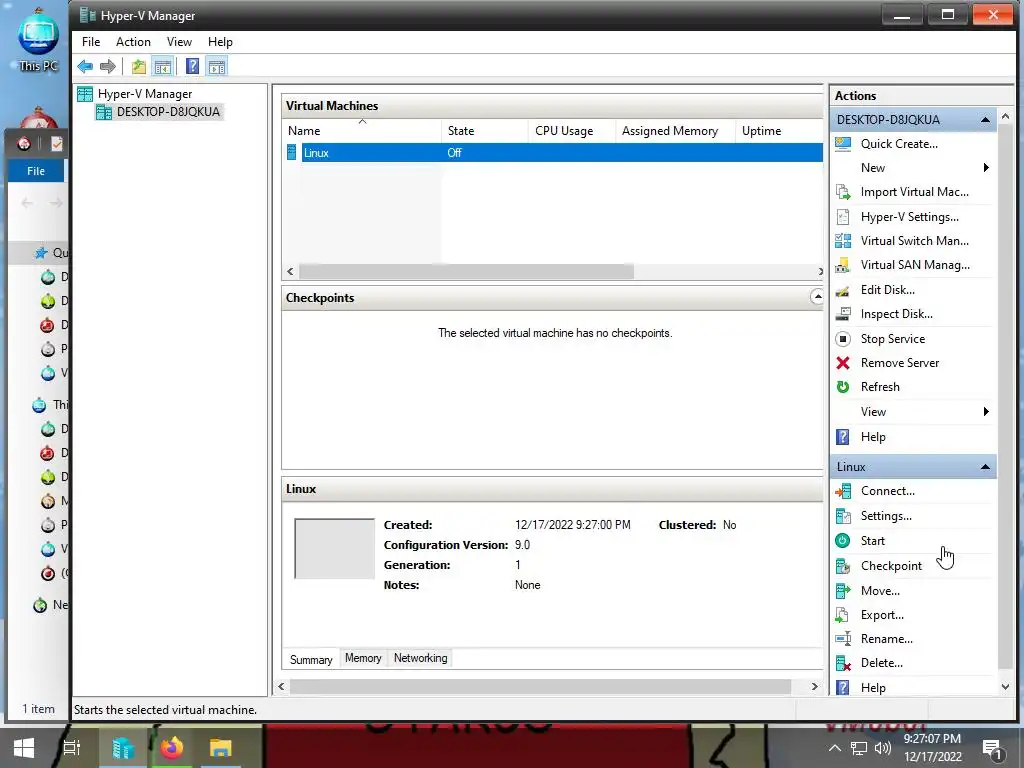
Task: Click Stop Service action
Action: [x=893, y=339]
